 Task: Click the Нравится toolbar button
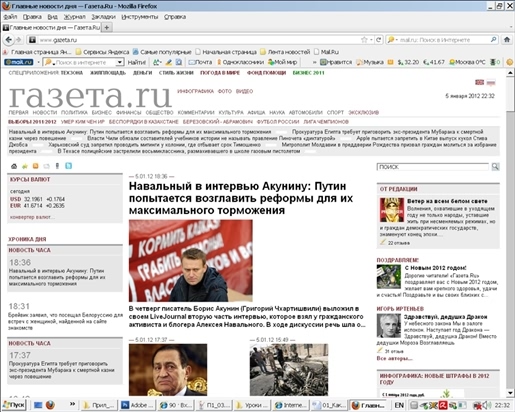[336, 62]
